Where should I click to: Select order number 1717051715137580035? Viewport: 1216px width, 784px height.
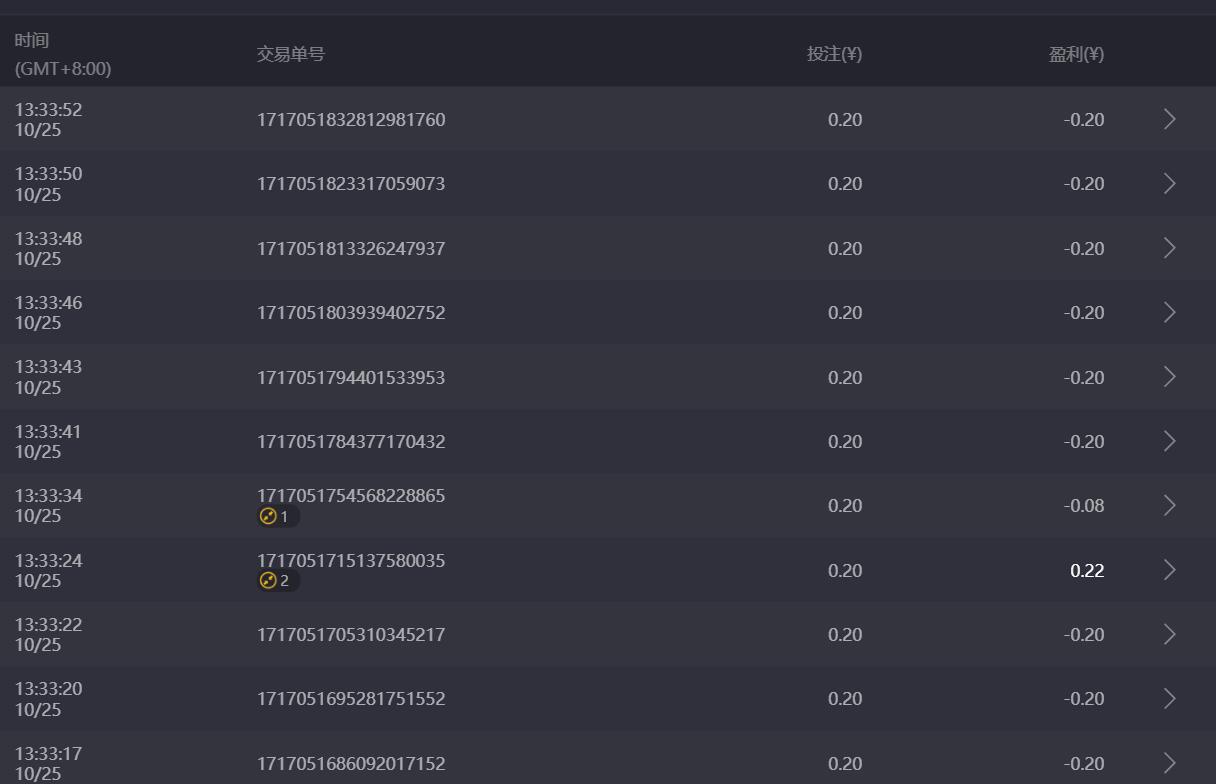point(351,561)
